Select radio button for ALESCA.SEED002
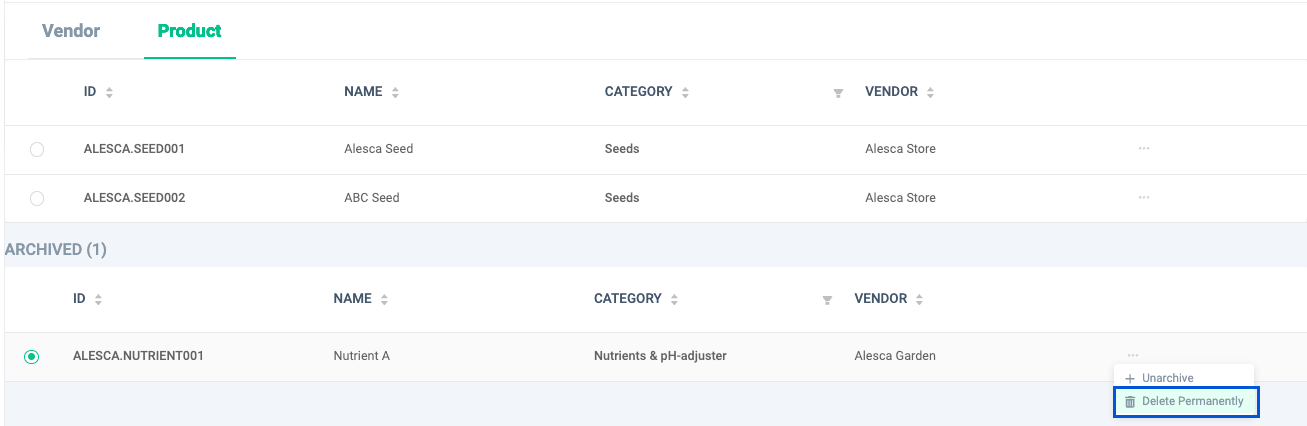Viewport: 1307px width, 426px height. click(x=37, y=198)
